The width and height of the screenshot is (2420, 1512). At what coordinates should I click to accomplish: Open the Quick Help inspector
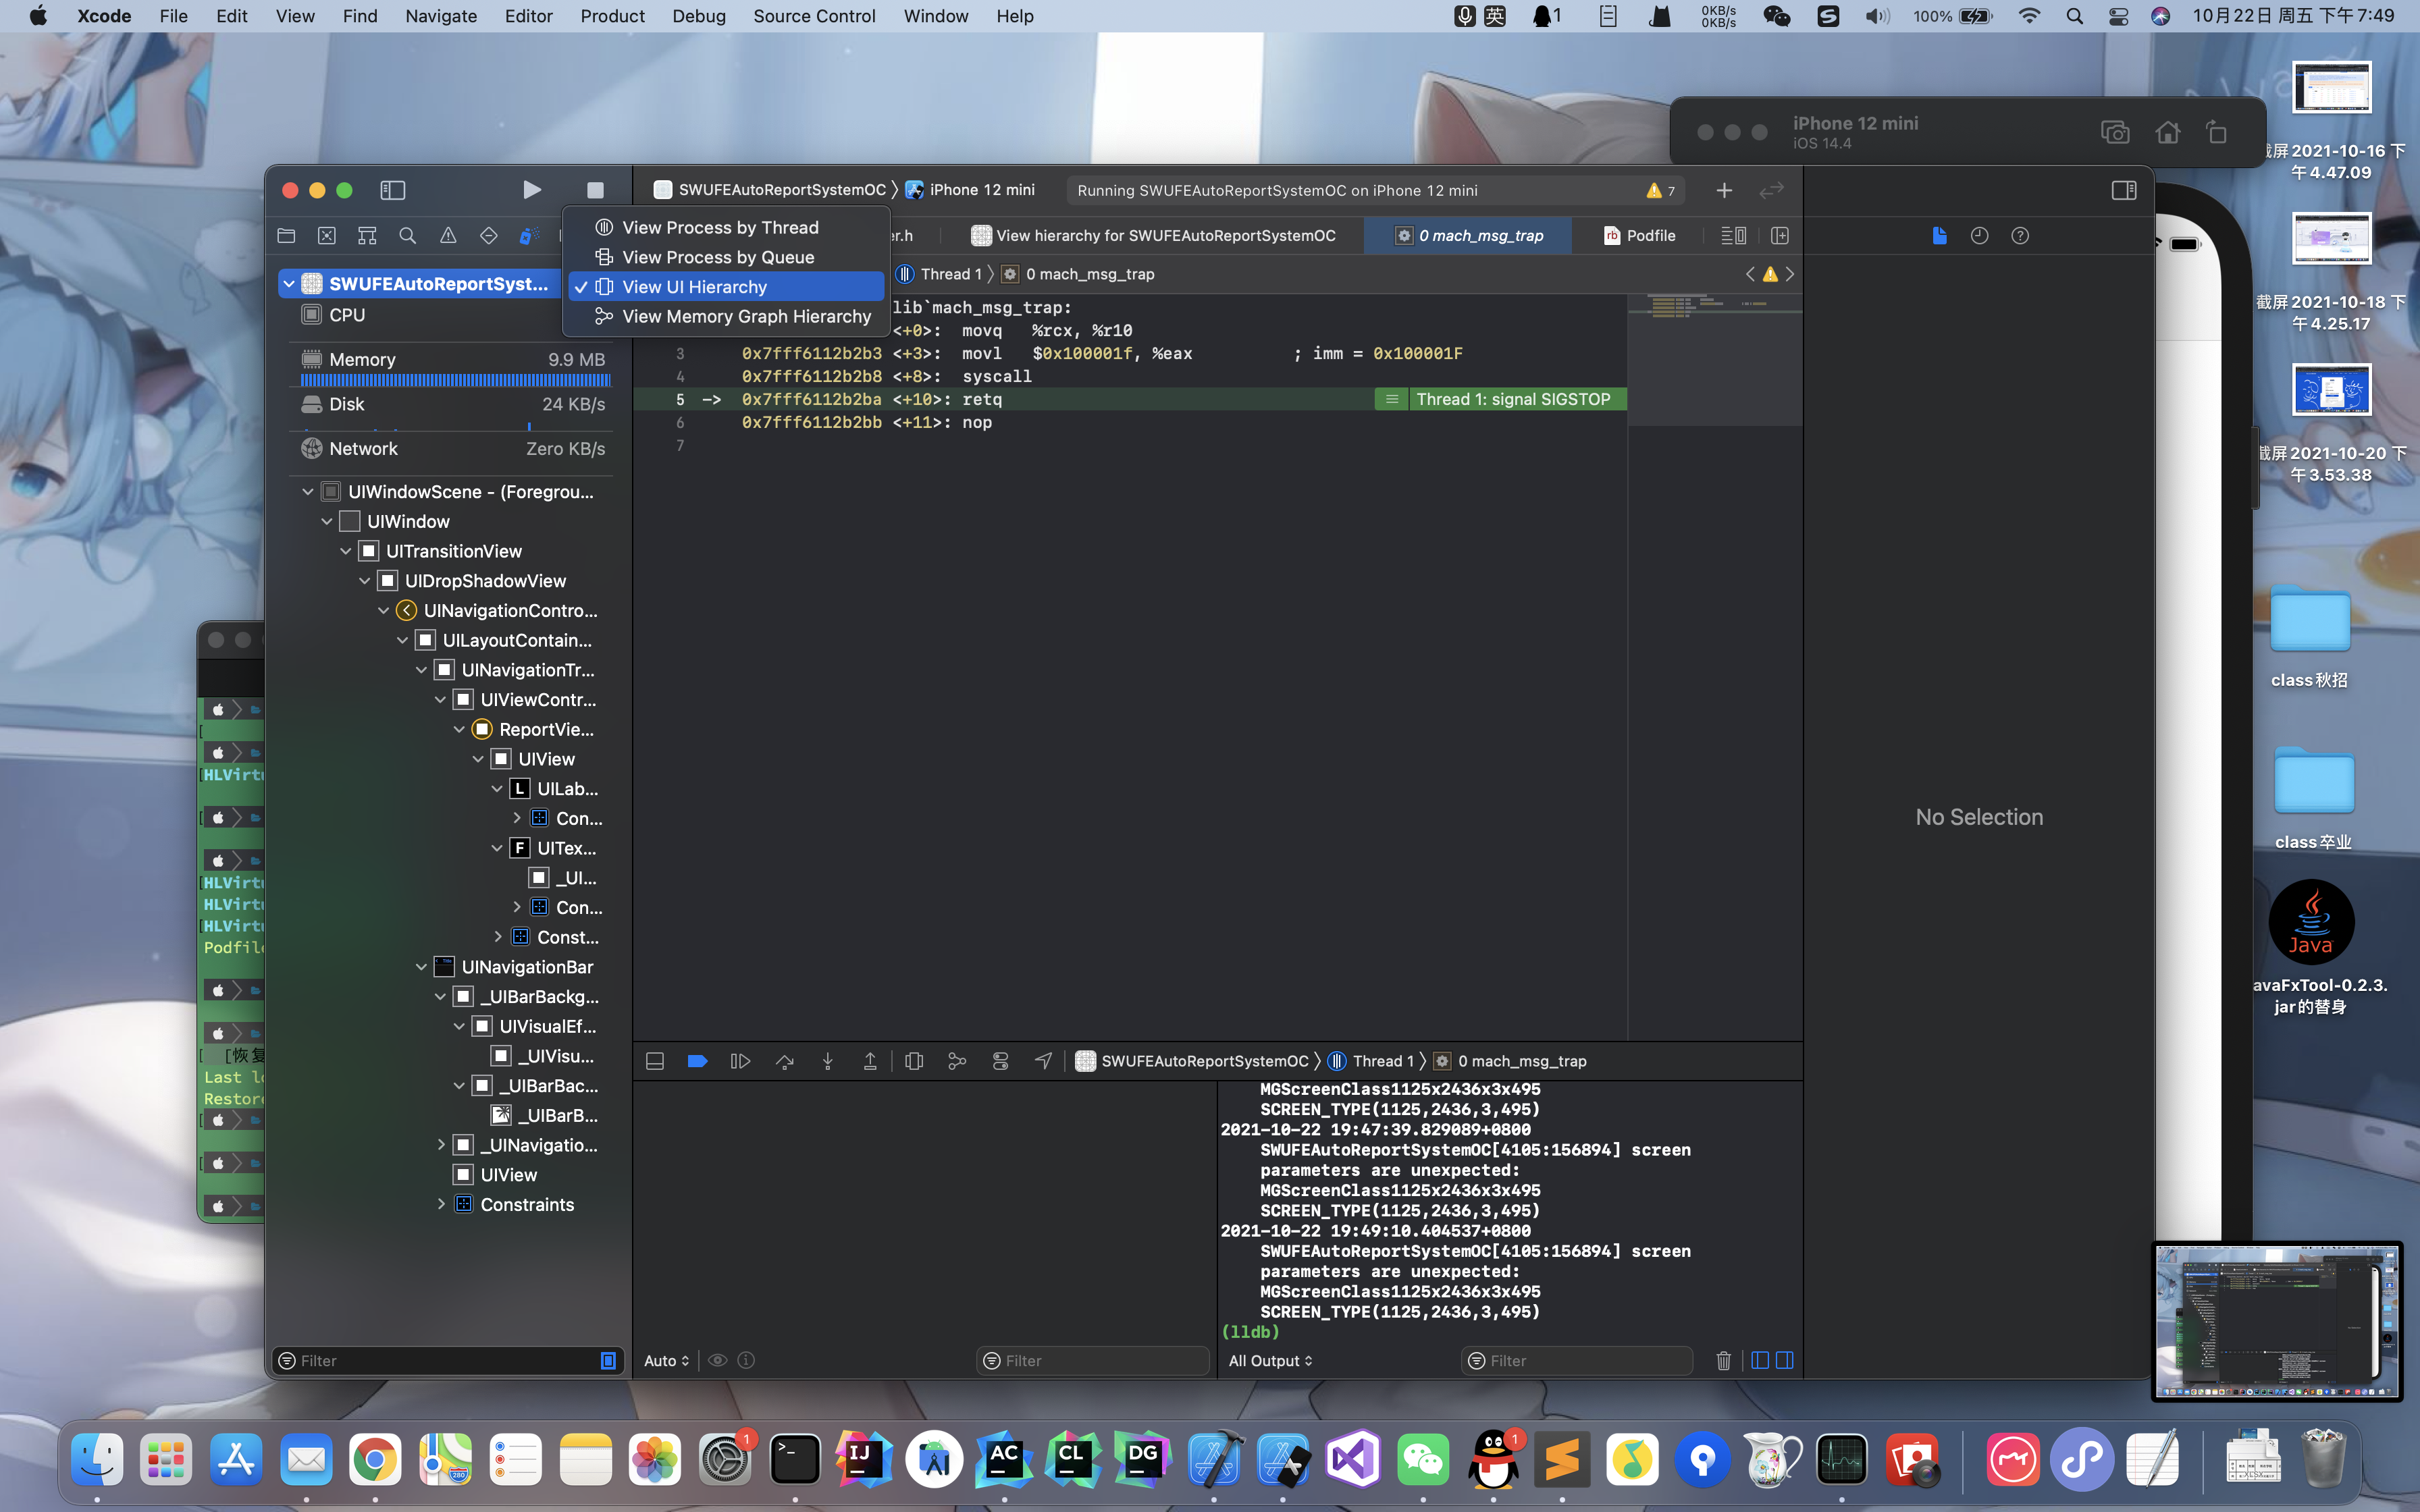(2020, 236)
